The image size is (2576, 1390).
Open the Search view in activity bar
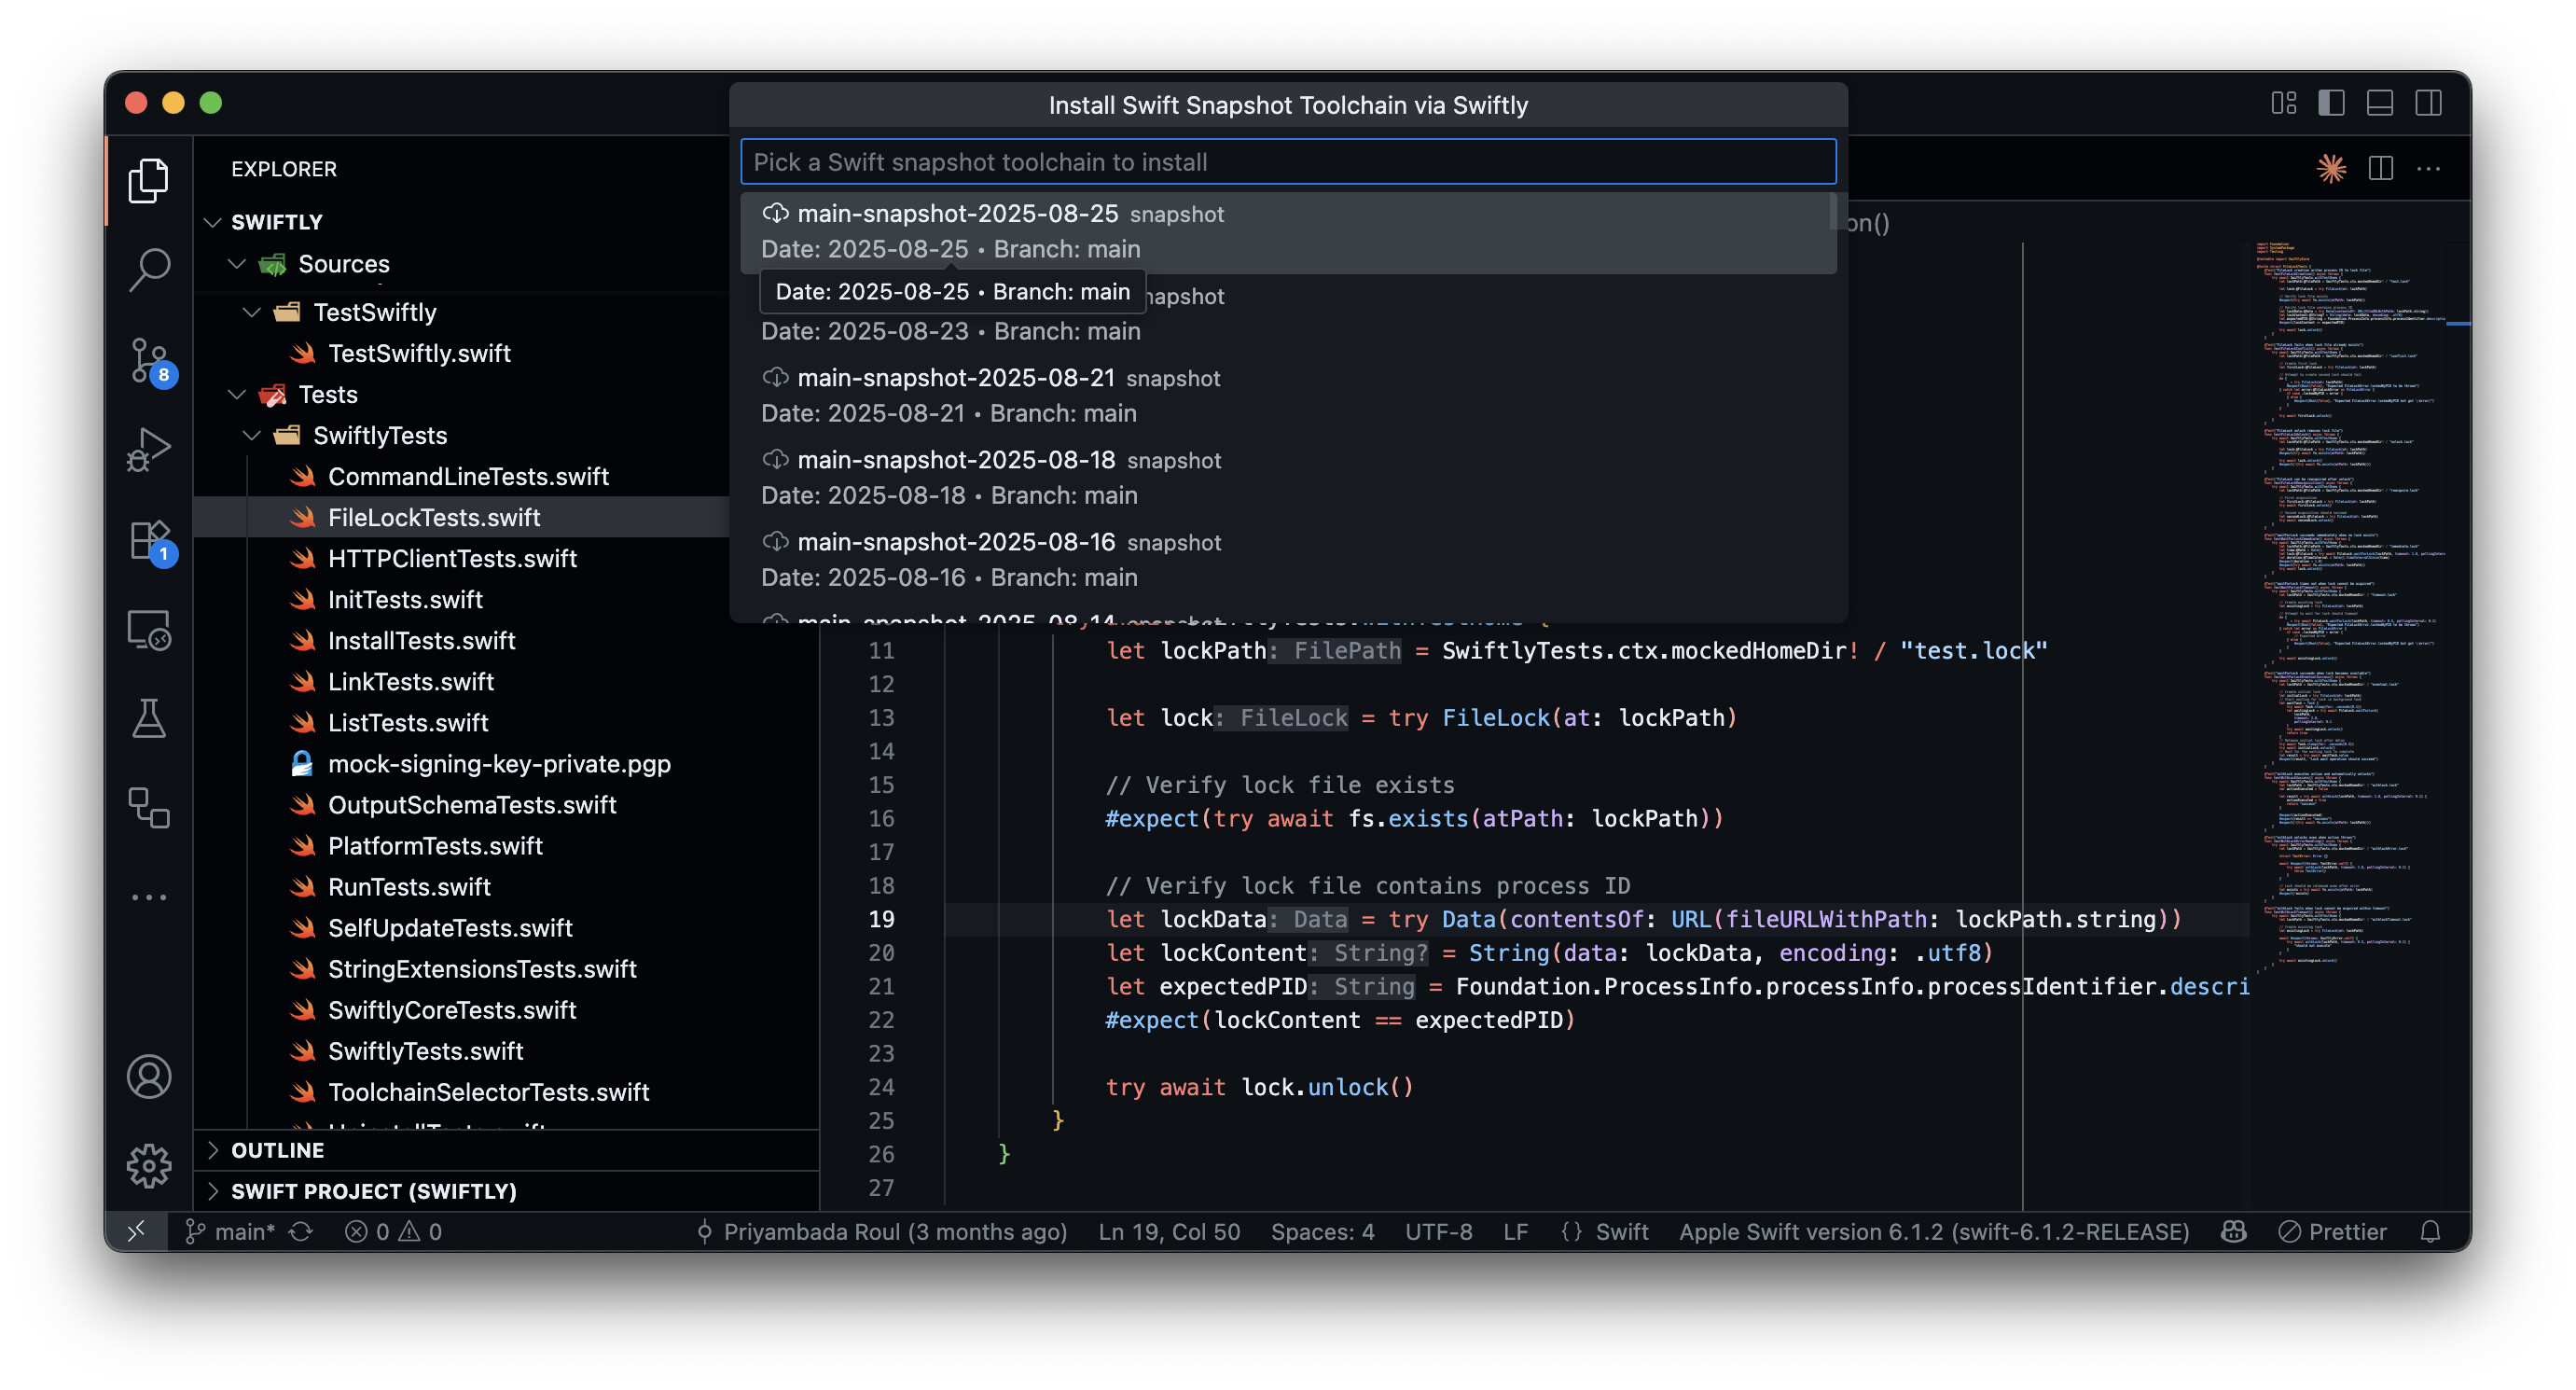(149, 268)
